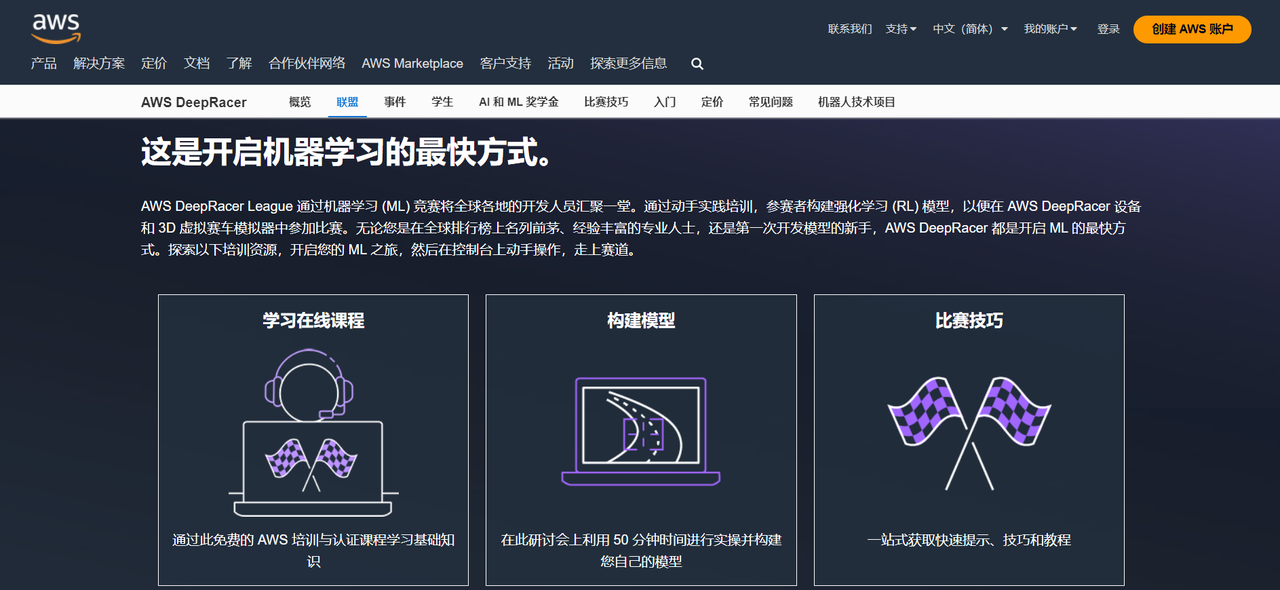The image size is (1280, 590).
Task: Expand the 我的账户 dropdown
Action: tap(1050, 29)
